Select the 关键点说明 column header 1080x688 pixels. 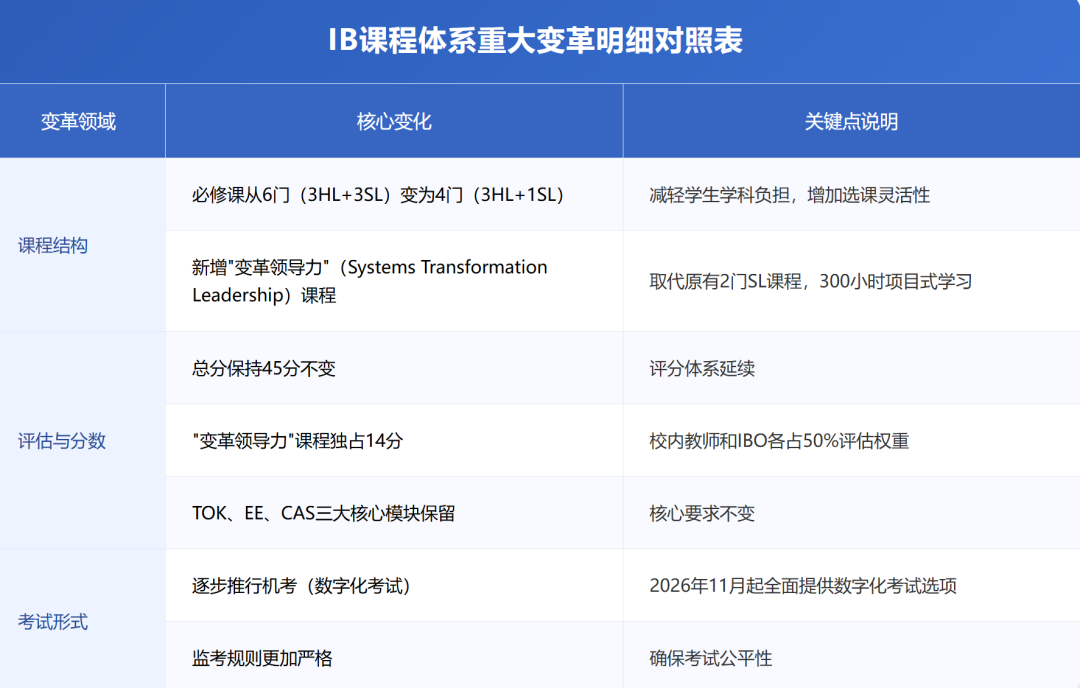point(851,121)
